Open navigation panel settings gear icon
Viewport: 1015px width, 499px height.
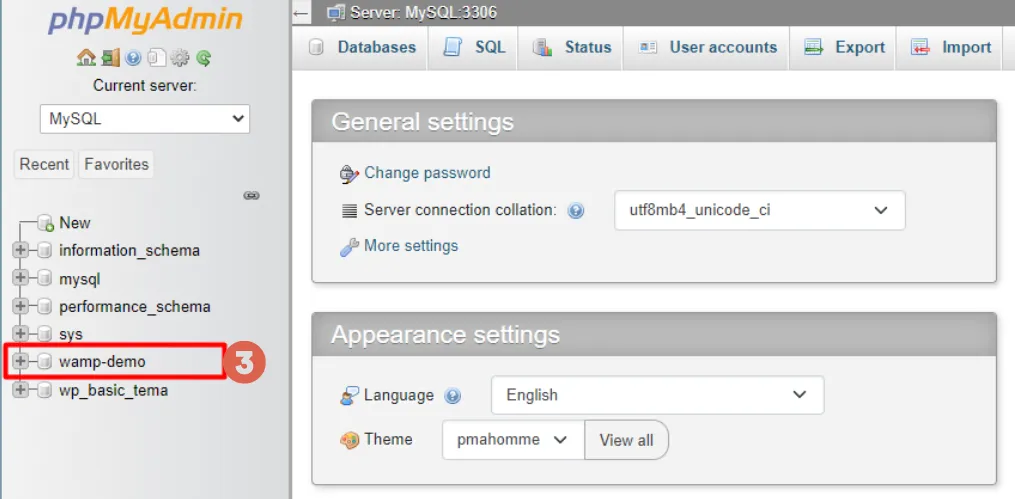click(x=179, y=59)
